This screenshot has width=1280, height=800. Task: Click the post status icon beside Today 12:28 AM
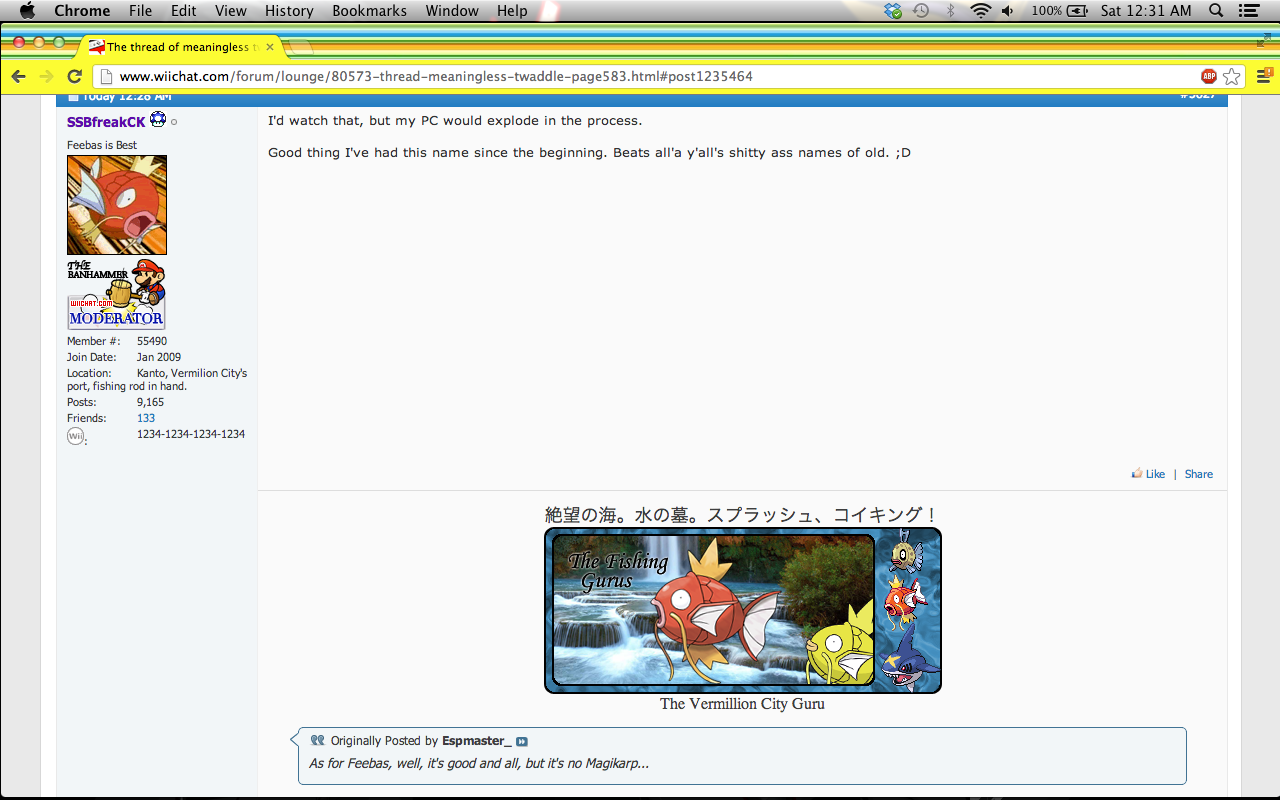point(72,97)
